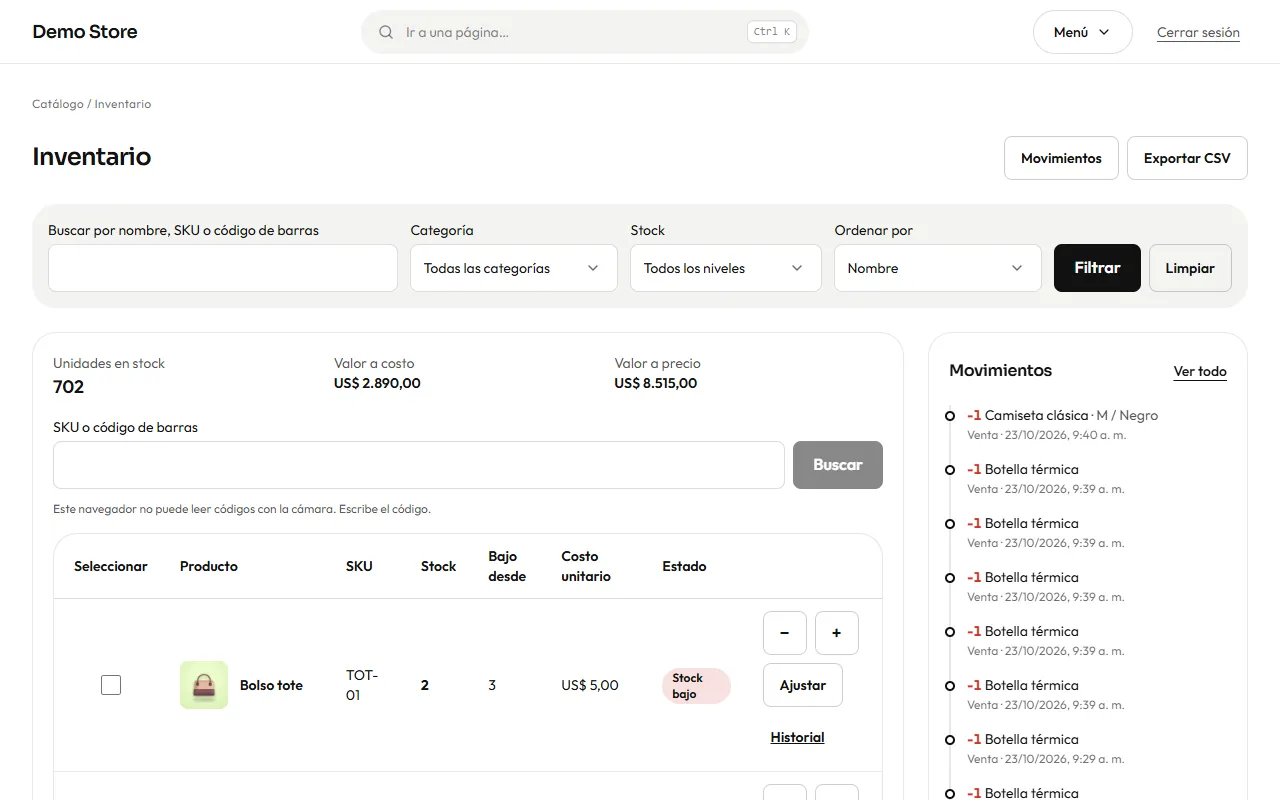The width and height of the screenshot is (1280, 800).
Task: Clear filters with Limpiar button
Action: [x=1190, y=268]
